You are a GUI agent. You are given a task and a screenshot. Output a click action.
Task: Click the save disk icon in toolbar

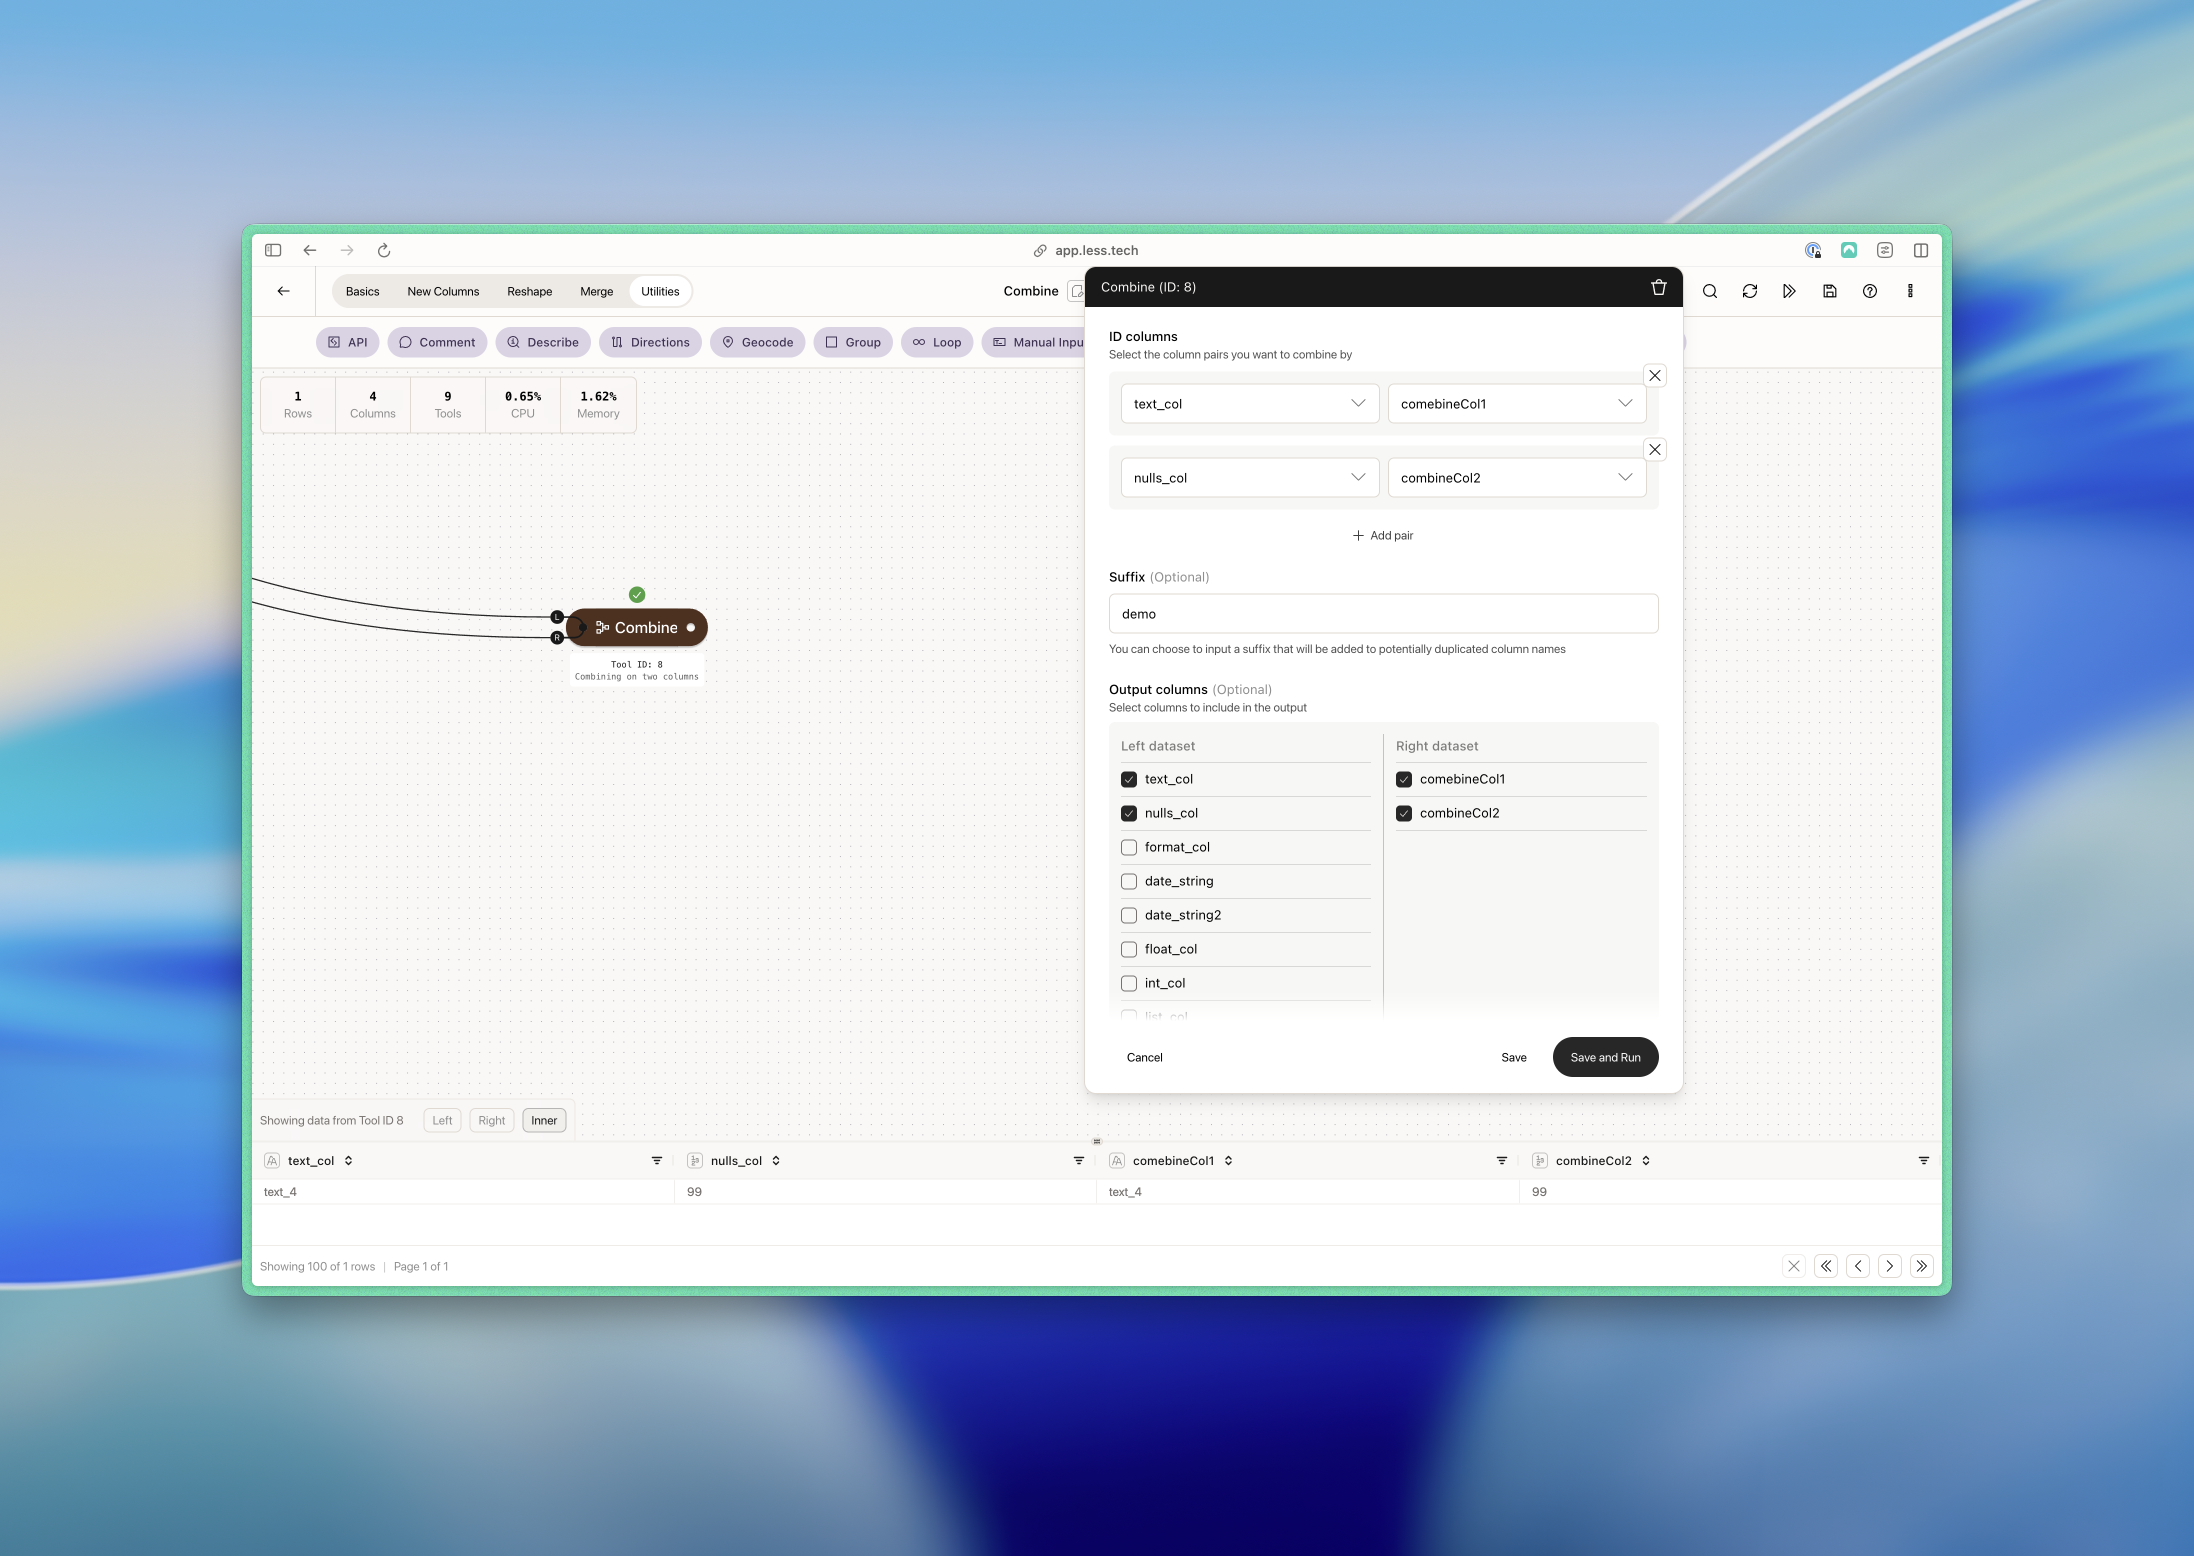1829,291
